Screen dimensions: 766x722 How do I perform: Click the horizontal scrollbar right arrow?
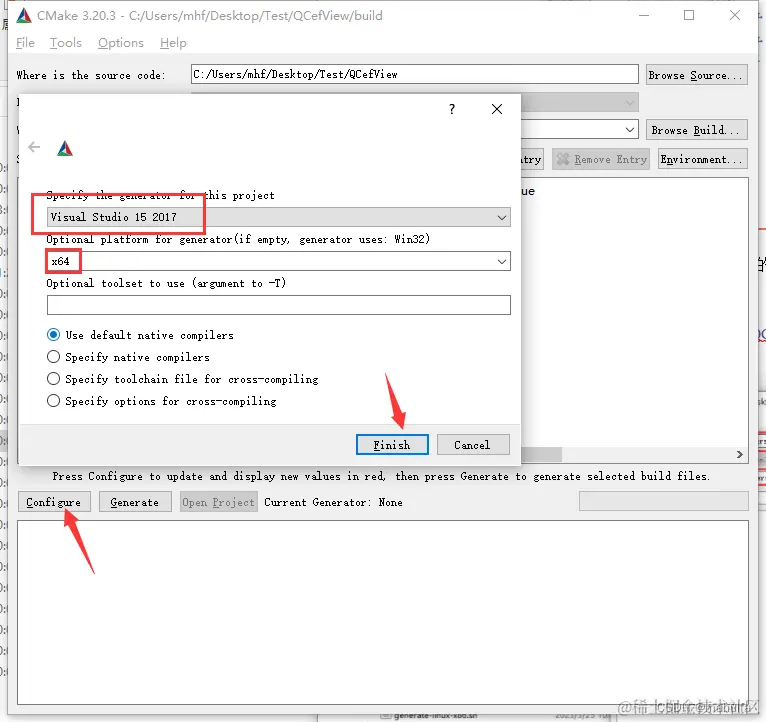740,454
